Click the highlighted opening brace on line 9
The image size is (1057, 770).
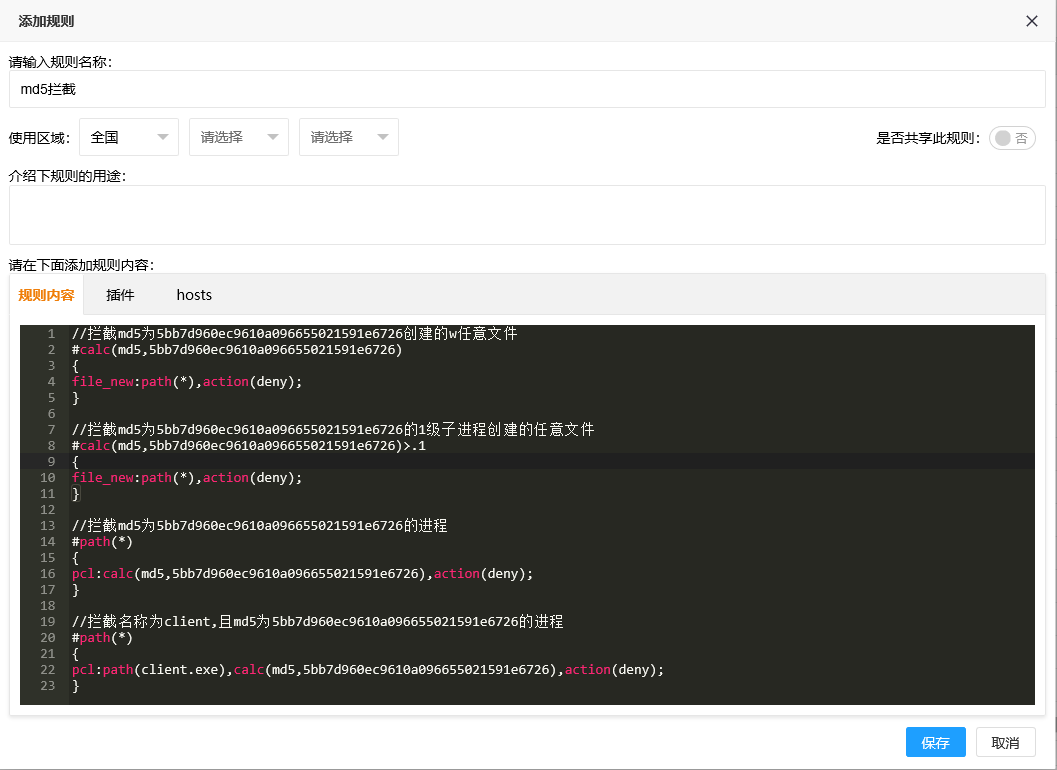75,462
